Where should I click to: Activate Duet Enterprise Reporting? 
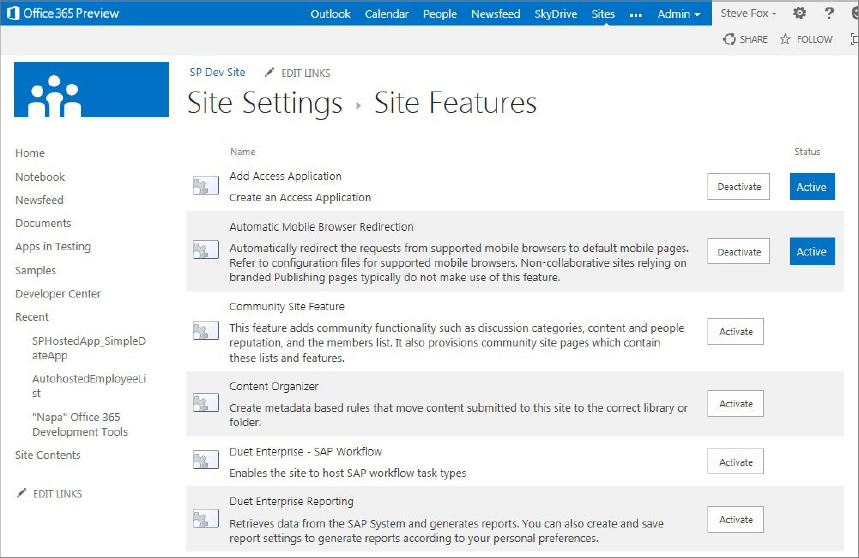pos(735,519)
